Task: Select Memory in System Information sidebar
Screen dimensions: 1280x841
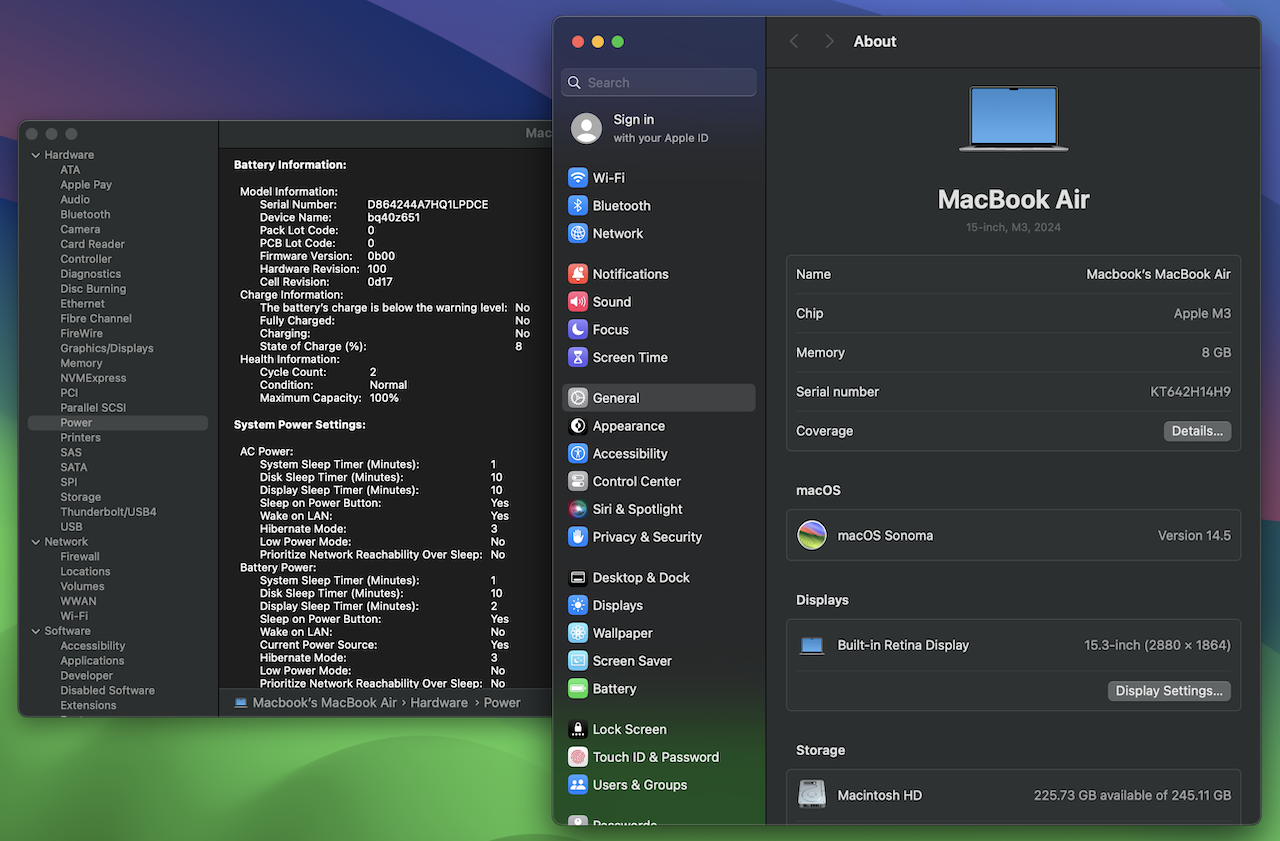Action: coord(81,363)
